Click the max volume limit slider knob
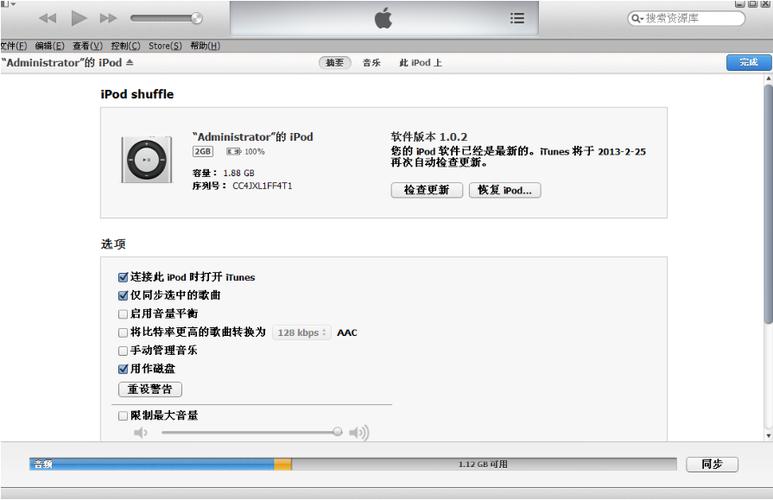Image resolution: width=773 pixels, height=500 pixels. [337, 432]
